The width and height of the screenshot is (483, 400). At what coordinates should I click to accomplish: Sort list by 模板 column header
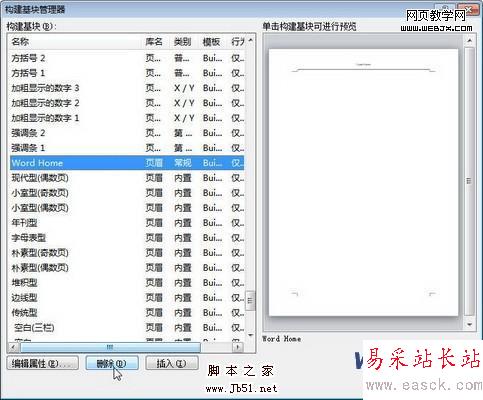[212, 42]
